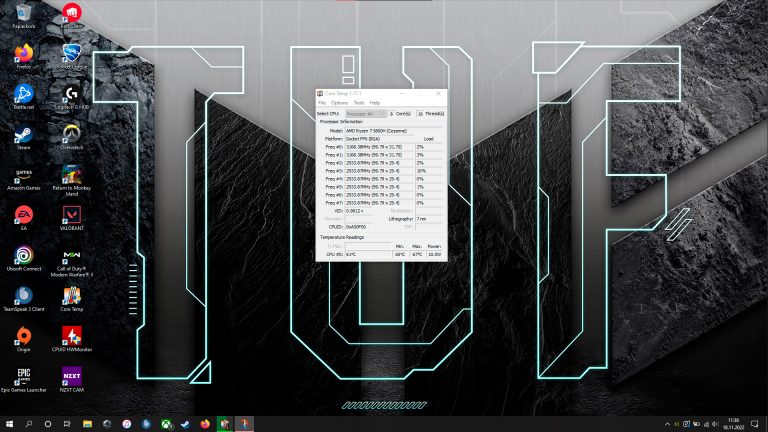This screenshot has height=432, width=768.
Task: Click the Origin desktop shortcut
Action: tap(23, 336)
